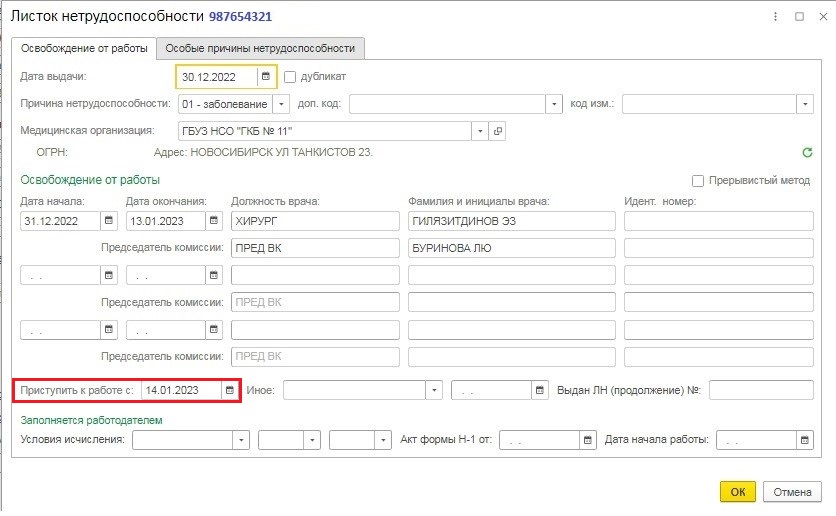The height and width of the screenshot is (516, 836).
Task: Click the green Заполняется работодателем heading
Action: coord(91,420)
